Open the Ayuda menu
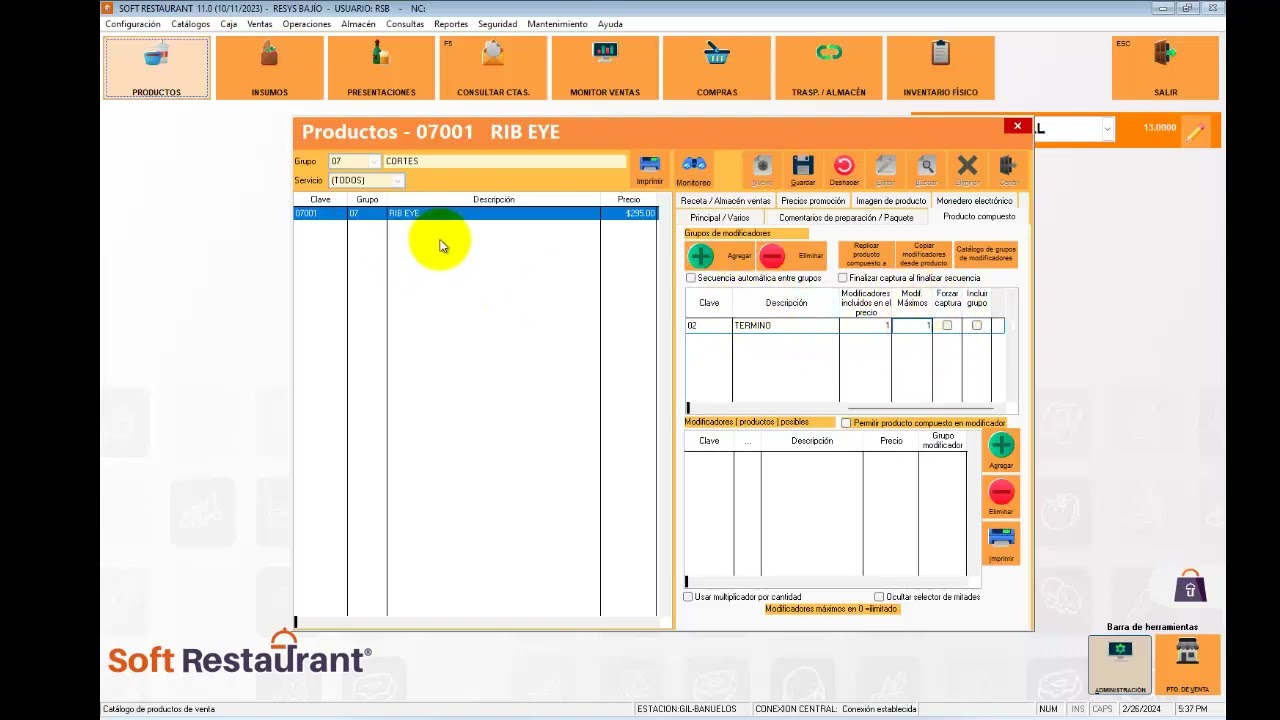Screen dimensions: 1280x720 click(x=610, y=24)
